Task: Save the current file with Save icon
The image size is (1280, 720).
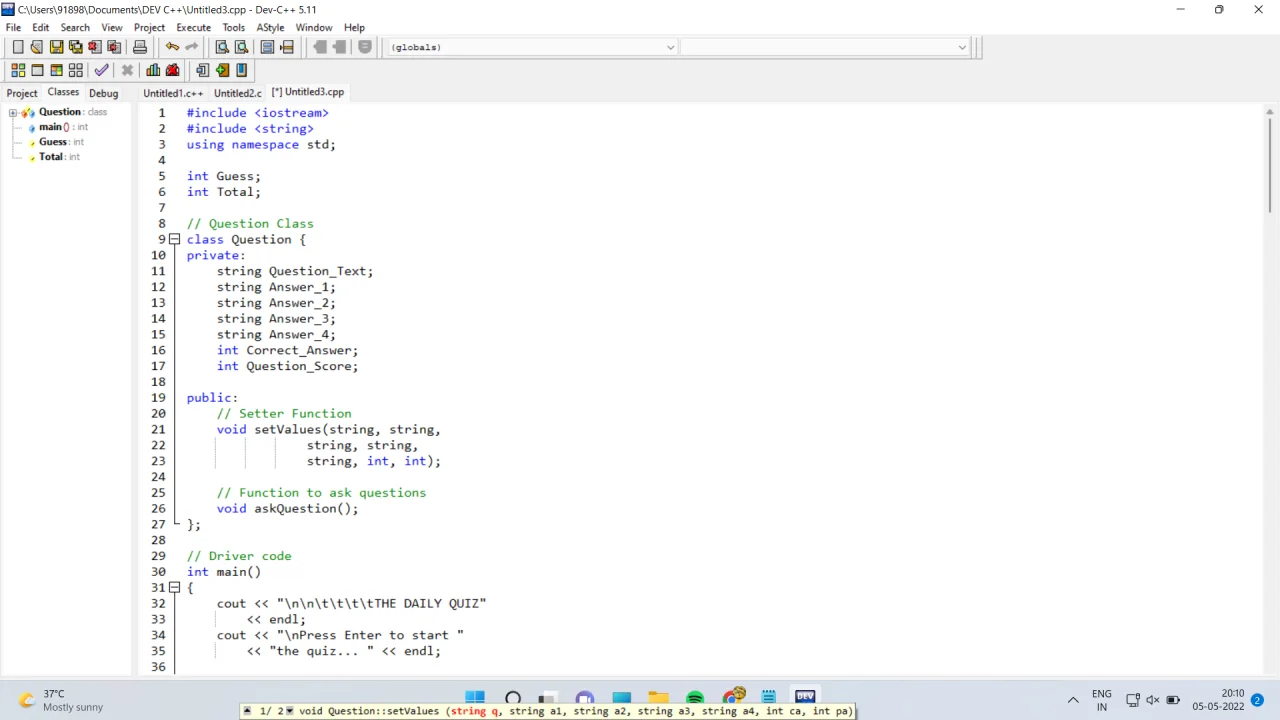Action: (56, 47)
